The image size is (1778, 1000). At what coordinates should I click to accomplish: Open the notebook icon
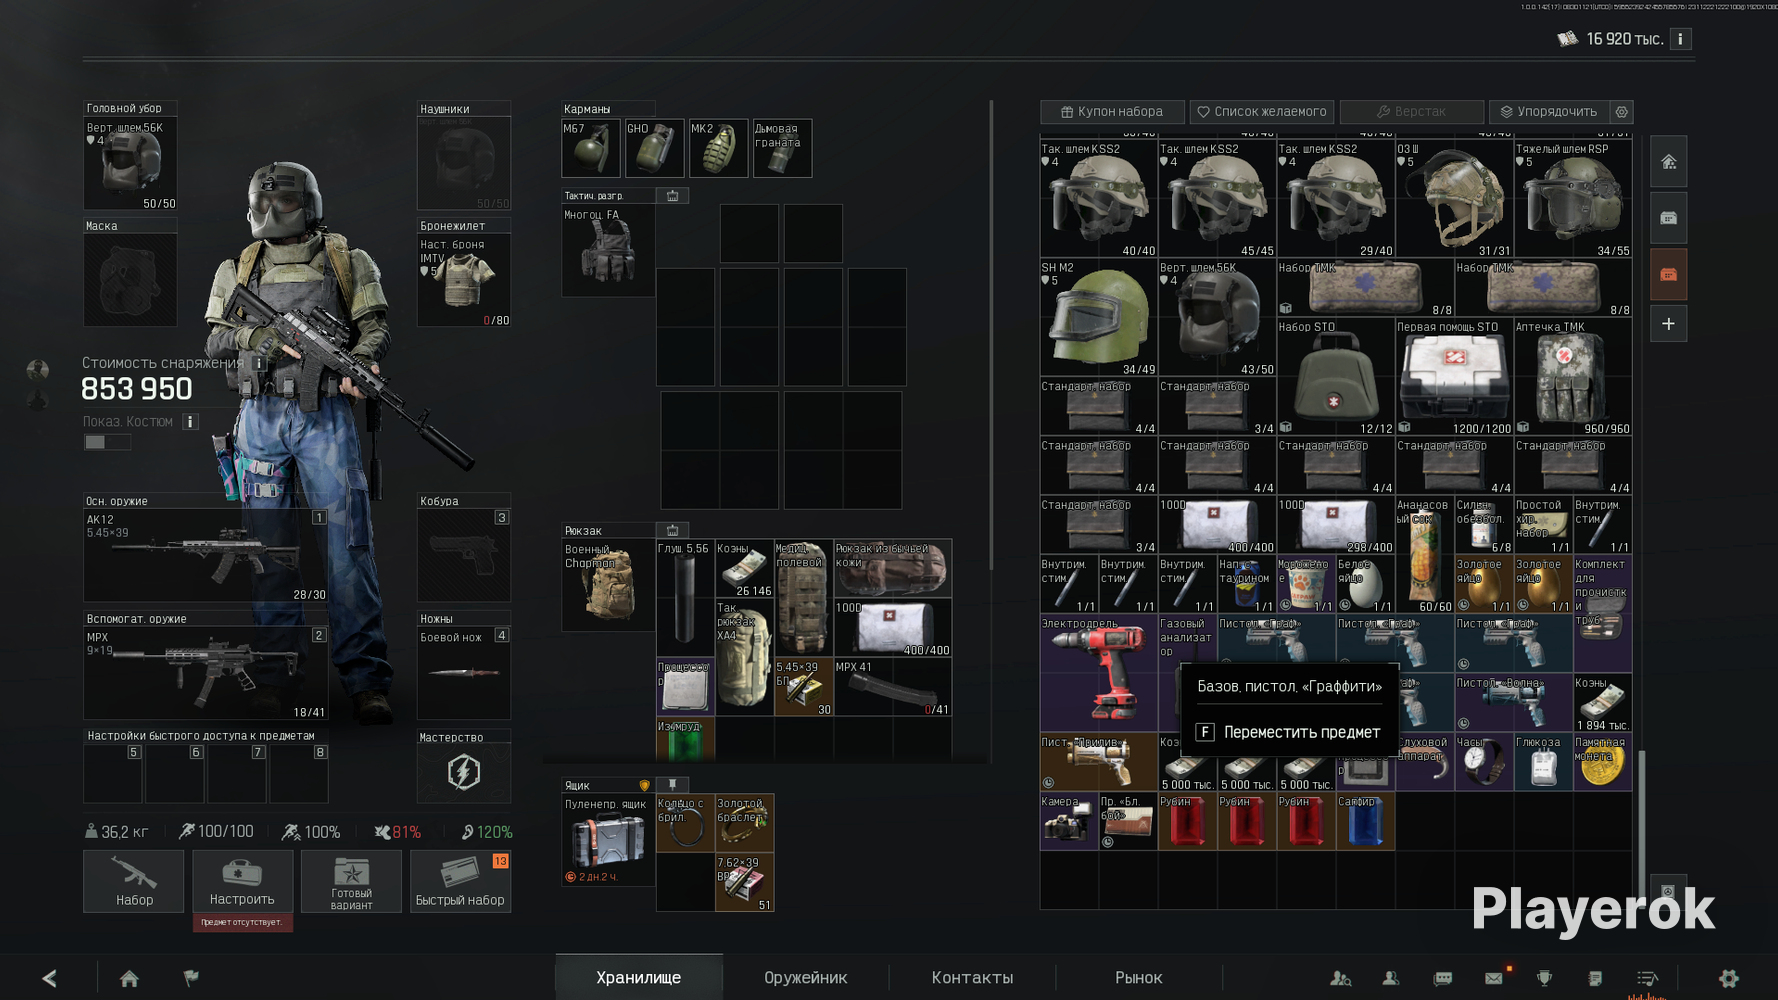pos(1595,978)
